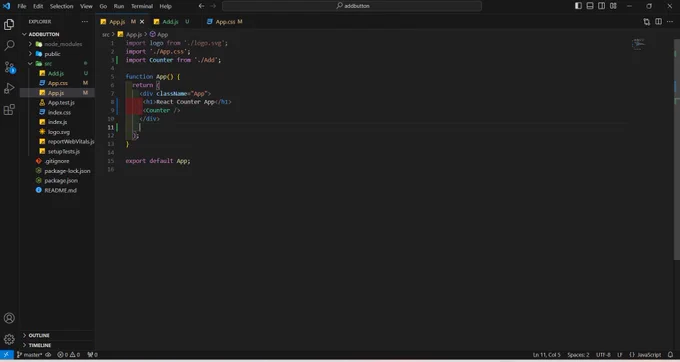
Task: Open the Extensions view
Action: click(9, 110)
